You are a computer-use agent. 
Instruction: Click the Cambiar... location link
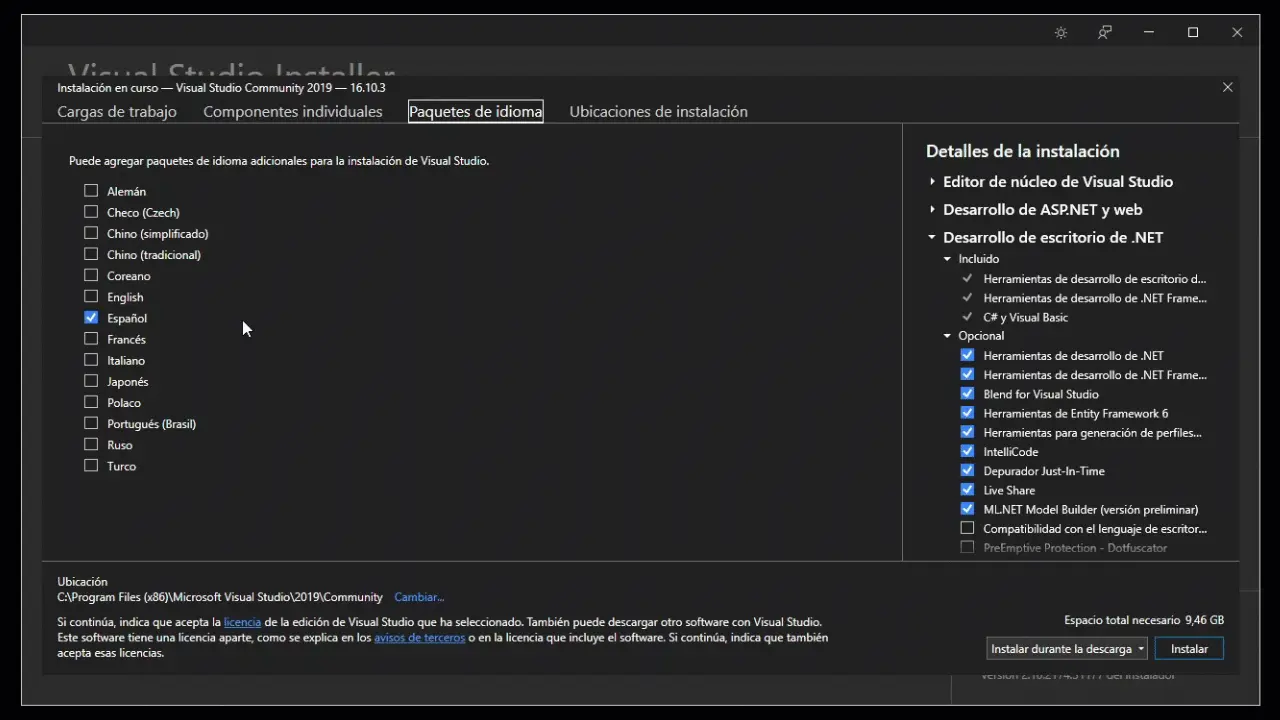coord(419,597)
